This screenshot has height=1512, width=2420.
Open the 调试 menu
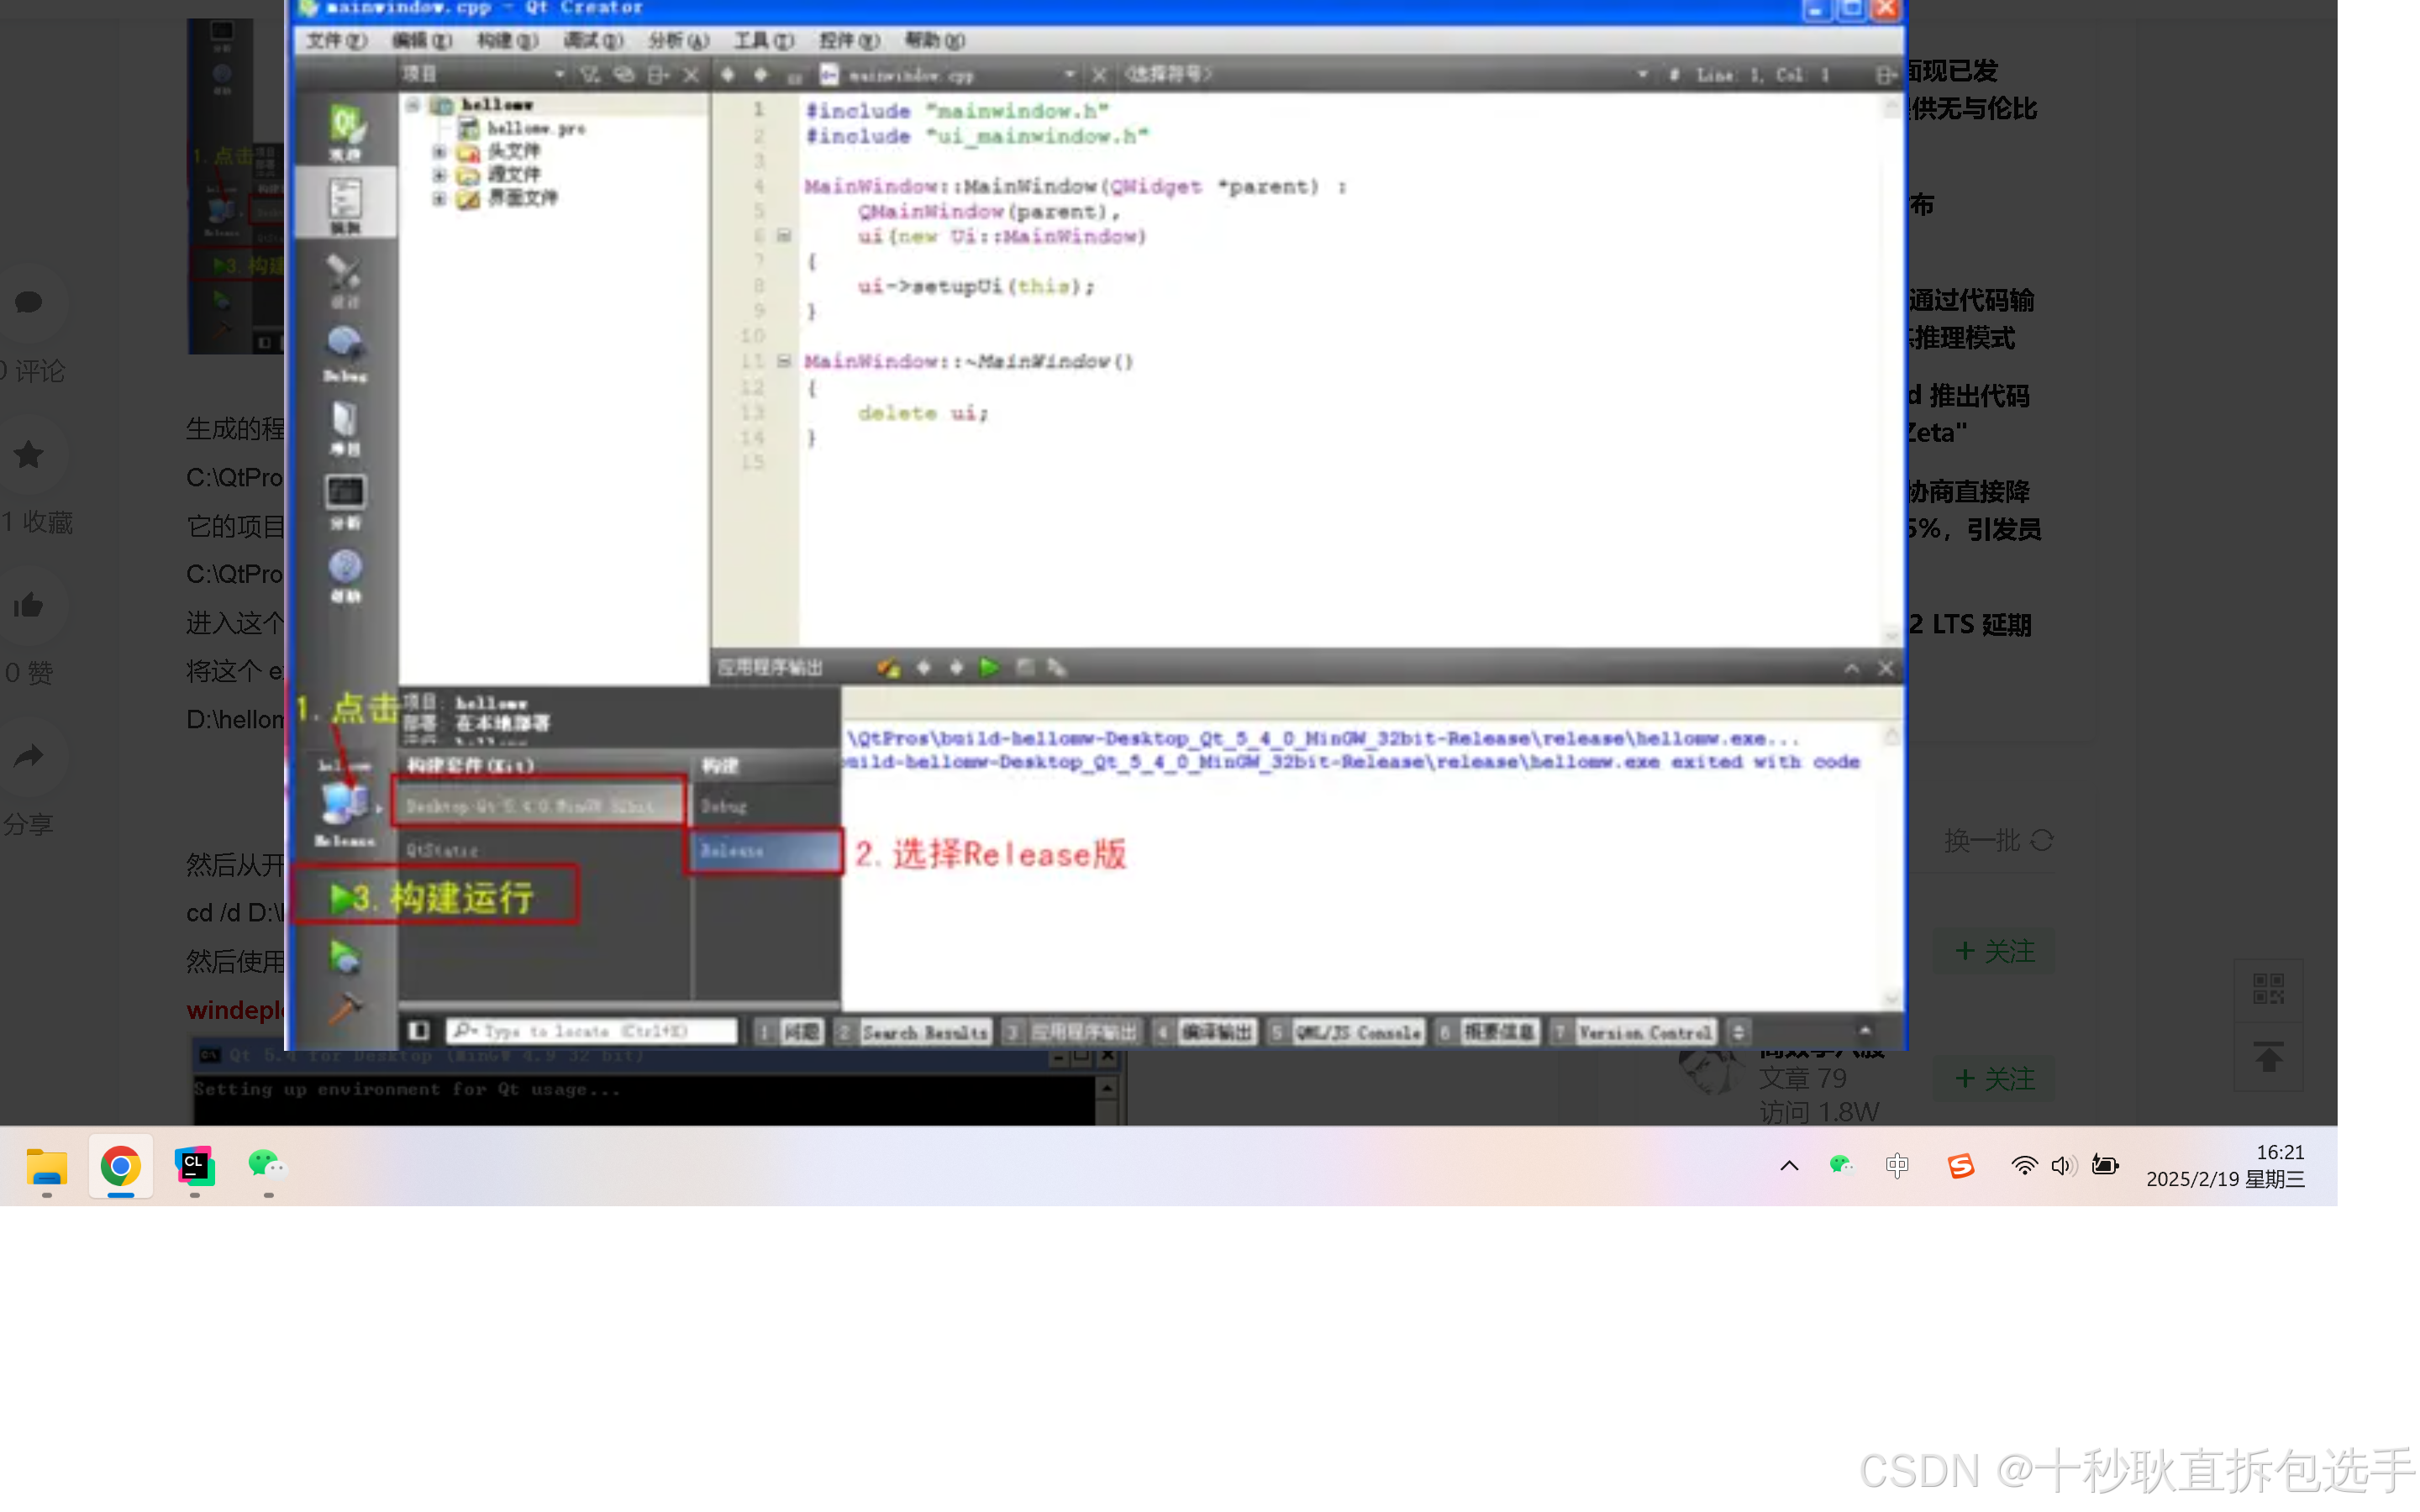[593, 41]
